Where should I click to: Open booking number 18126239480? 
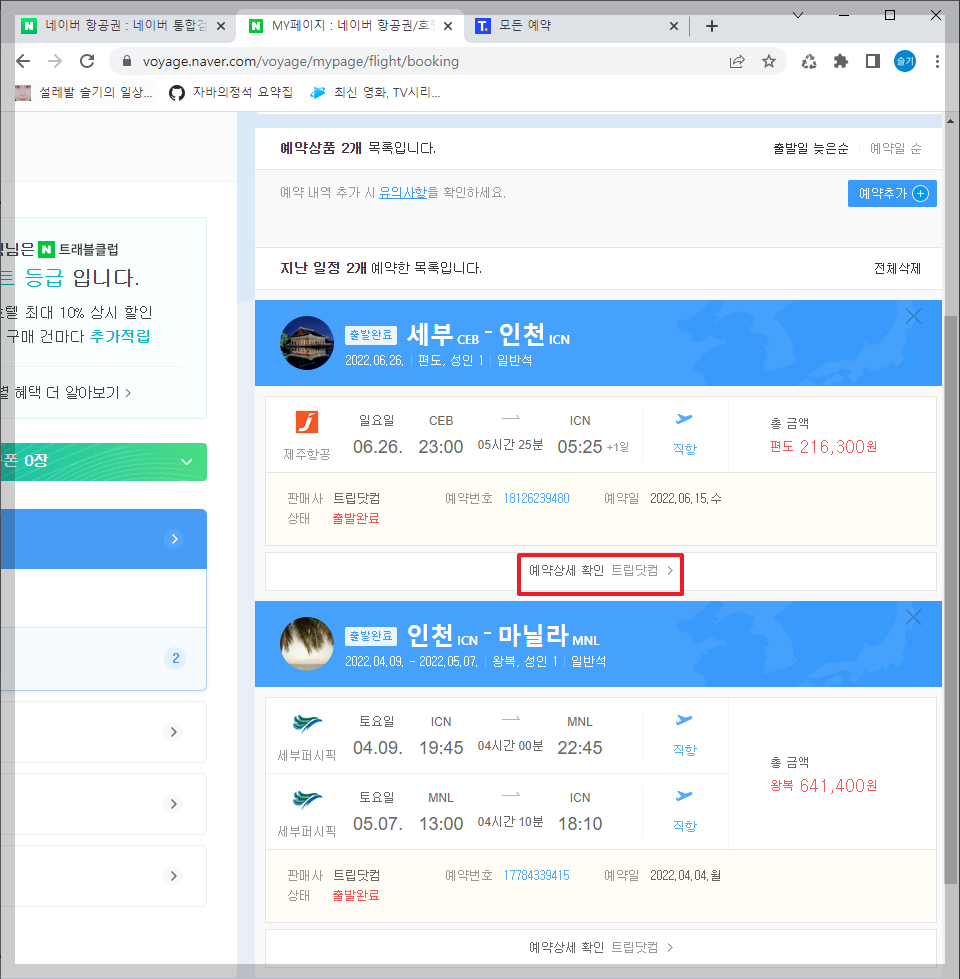click(536, 498)
